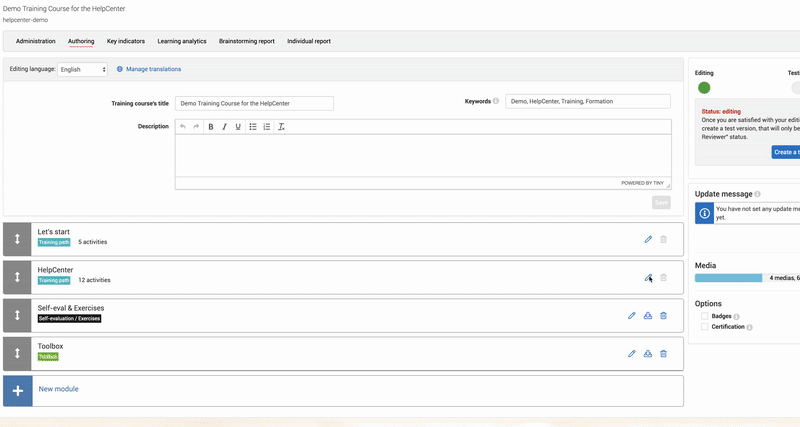Click the resize grip of description editor
Viewport: 800px width, 427px height.
coord(668,186)
